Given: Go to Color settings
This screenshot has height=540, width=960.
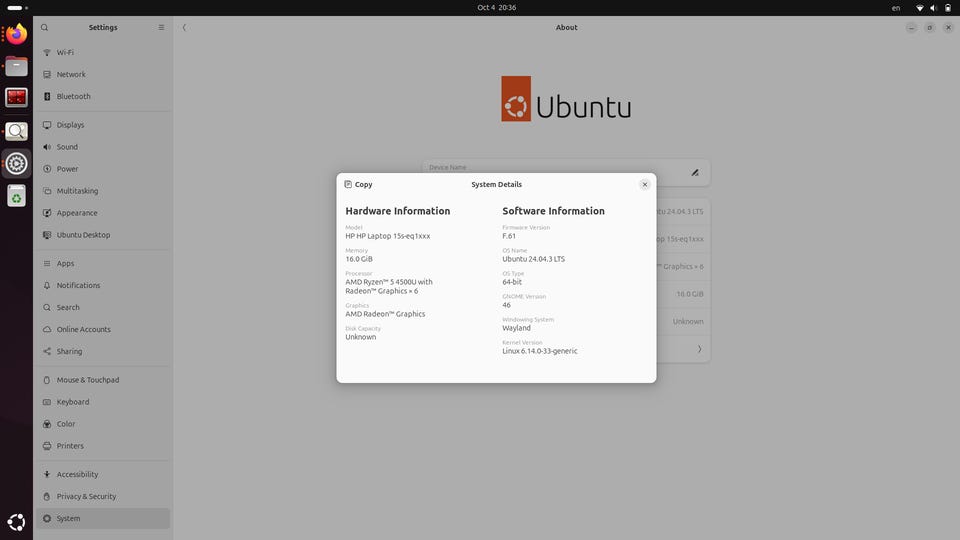Looking at the screenshot, I should 103,424.
